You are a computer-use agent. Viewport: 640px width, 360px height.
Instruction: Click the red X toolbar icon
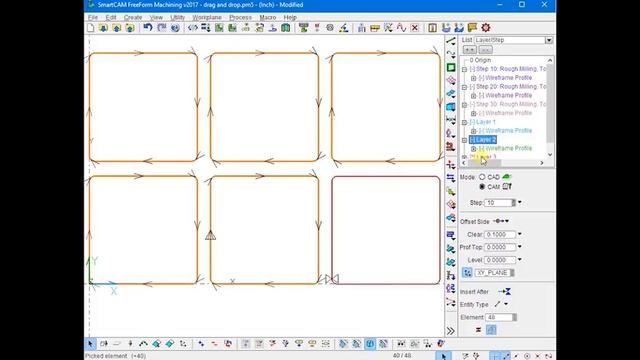coord(415,28)
